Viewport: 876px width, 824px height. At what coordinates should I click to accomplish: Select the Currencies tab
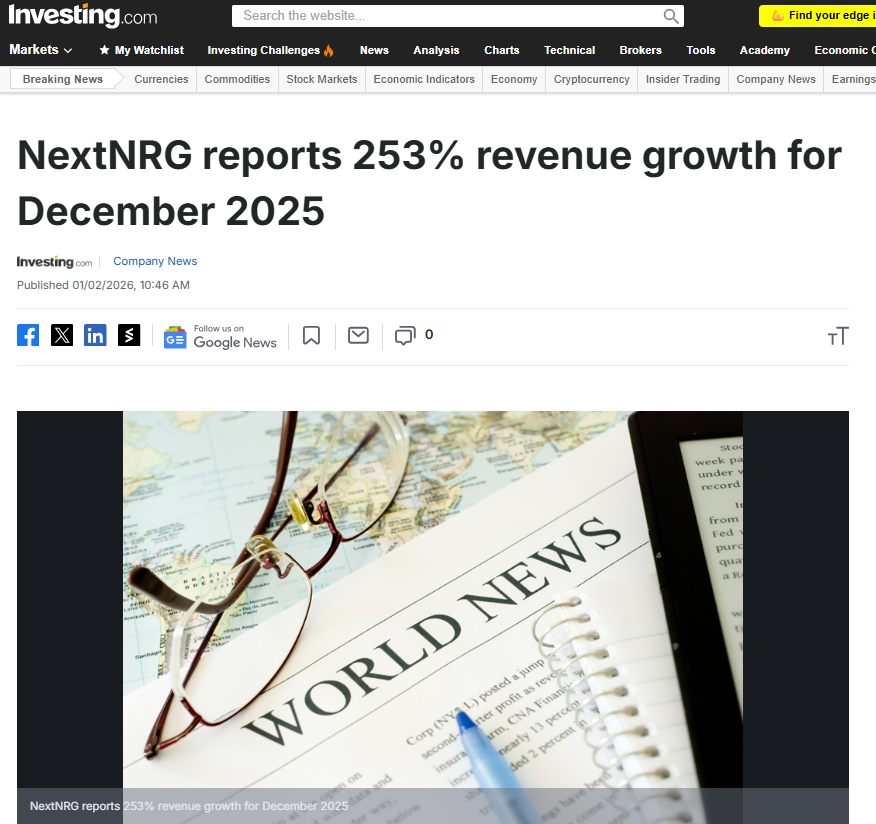click(161, 79)
